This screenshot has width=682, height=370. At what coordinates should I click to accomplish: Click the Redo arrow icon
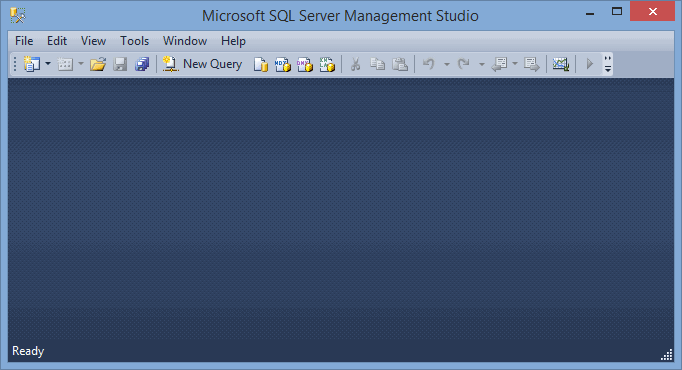tap(464, 64)
